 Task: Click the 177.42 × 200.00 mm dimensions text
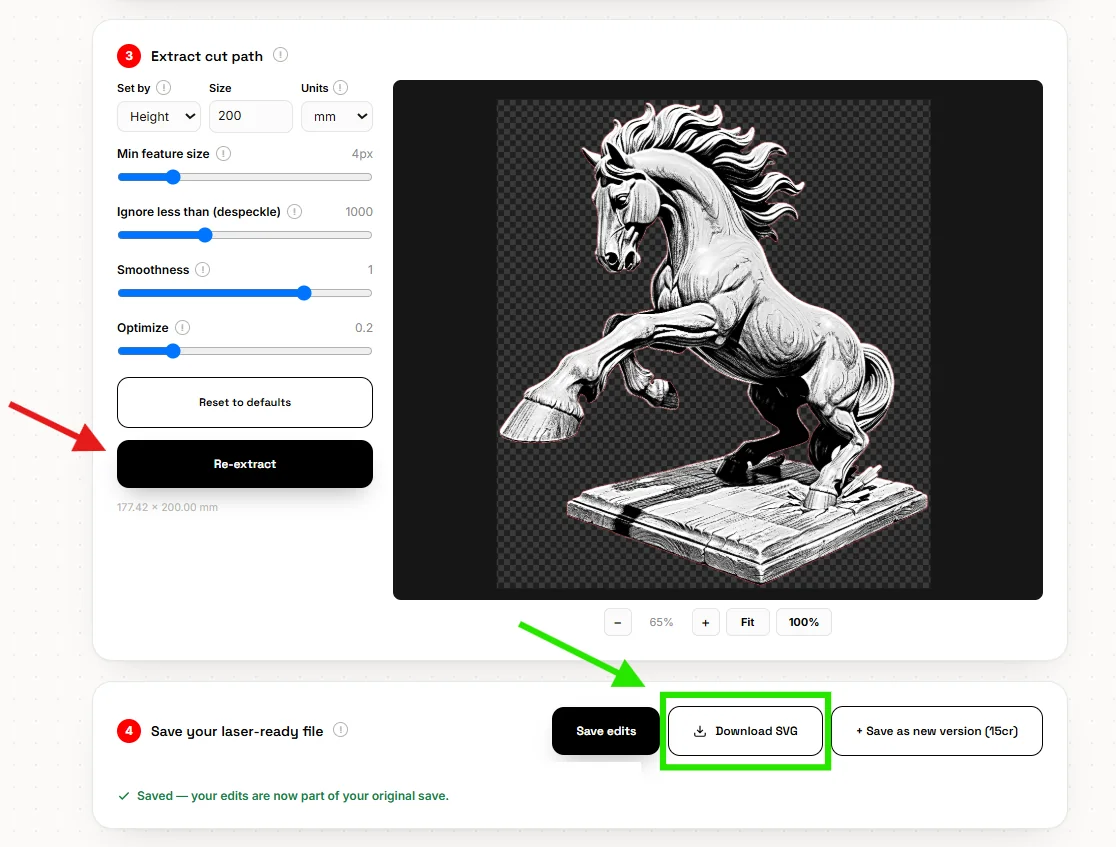pos(167,507)
